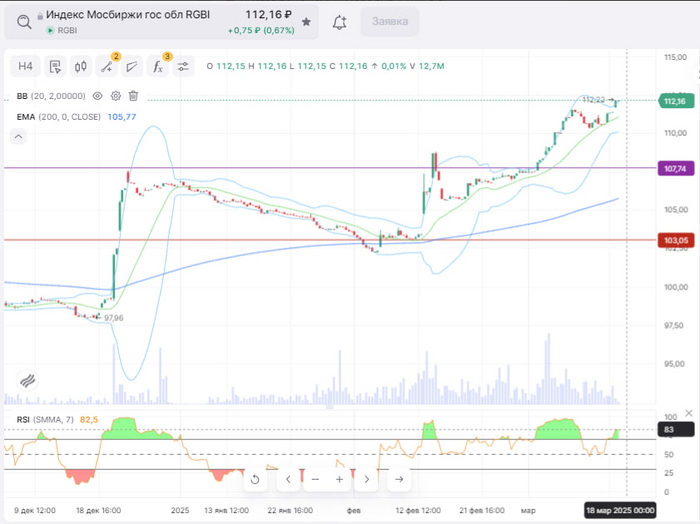Reset chart view with circular arrow
This screenshot has width=700, height=524.
pos(255,480)
